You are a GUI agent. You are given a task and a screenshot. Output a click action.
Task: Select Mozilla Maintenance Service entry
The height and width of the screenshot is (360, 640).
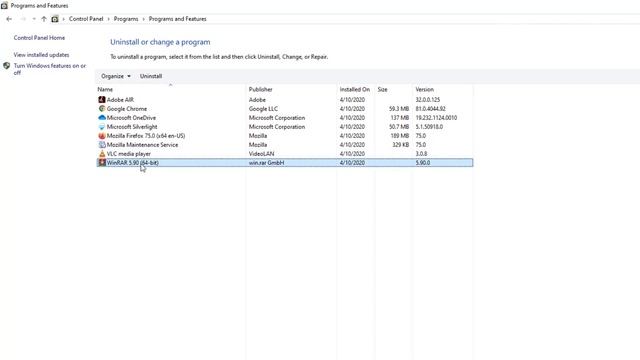click(142, 144)
